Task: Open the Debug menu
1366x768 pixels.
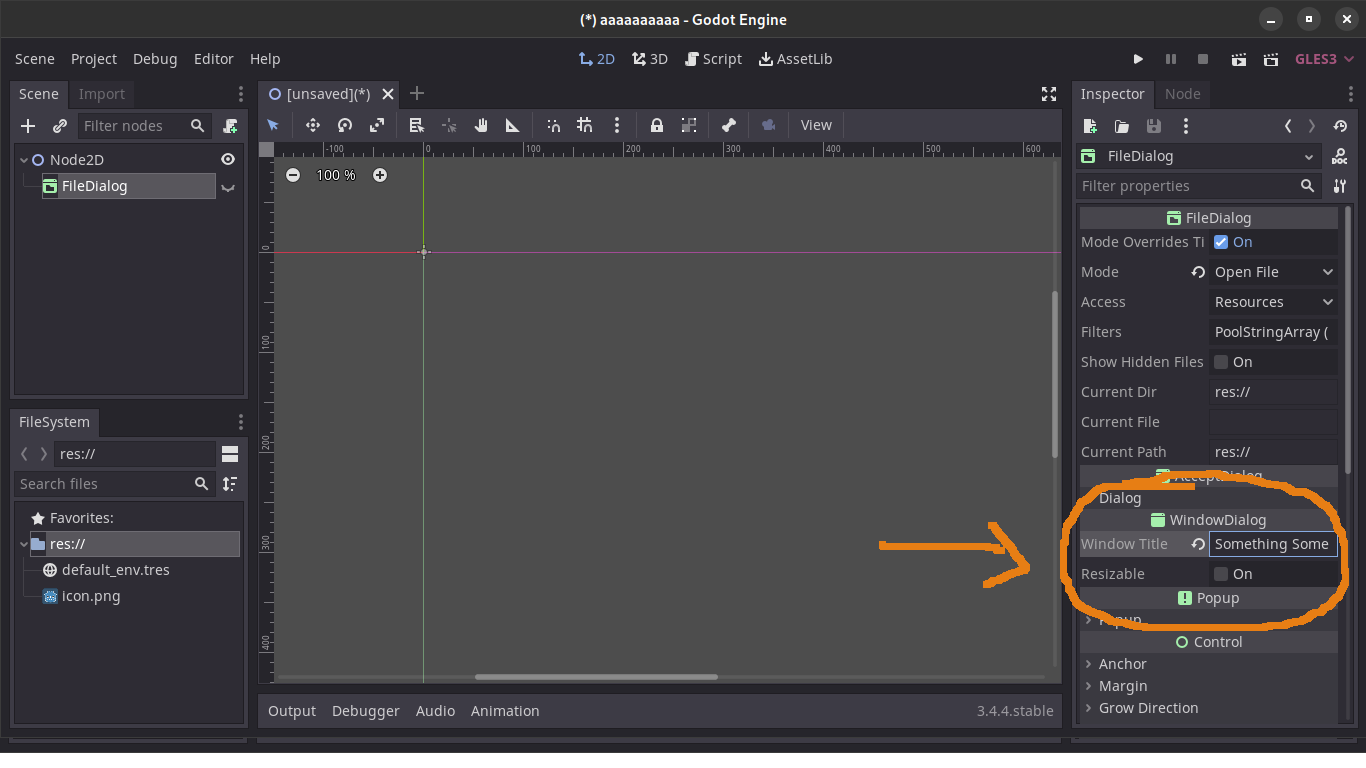Action: click(155, 59)
